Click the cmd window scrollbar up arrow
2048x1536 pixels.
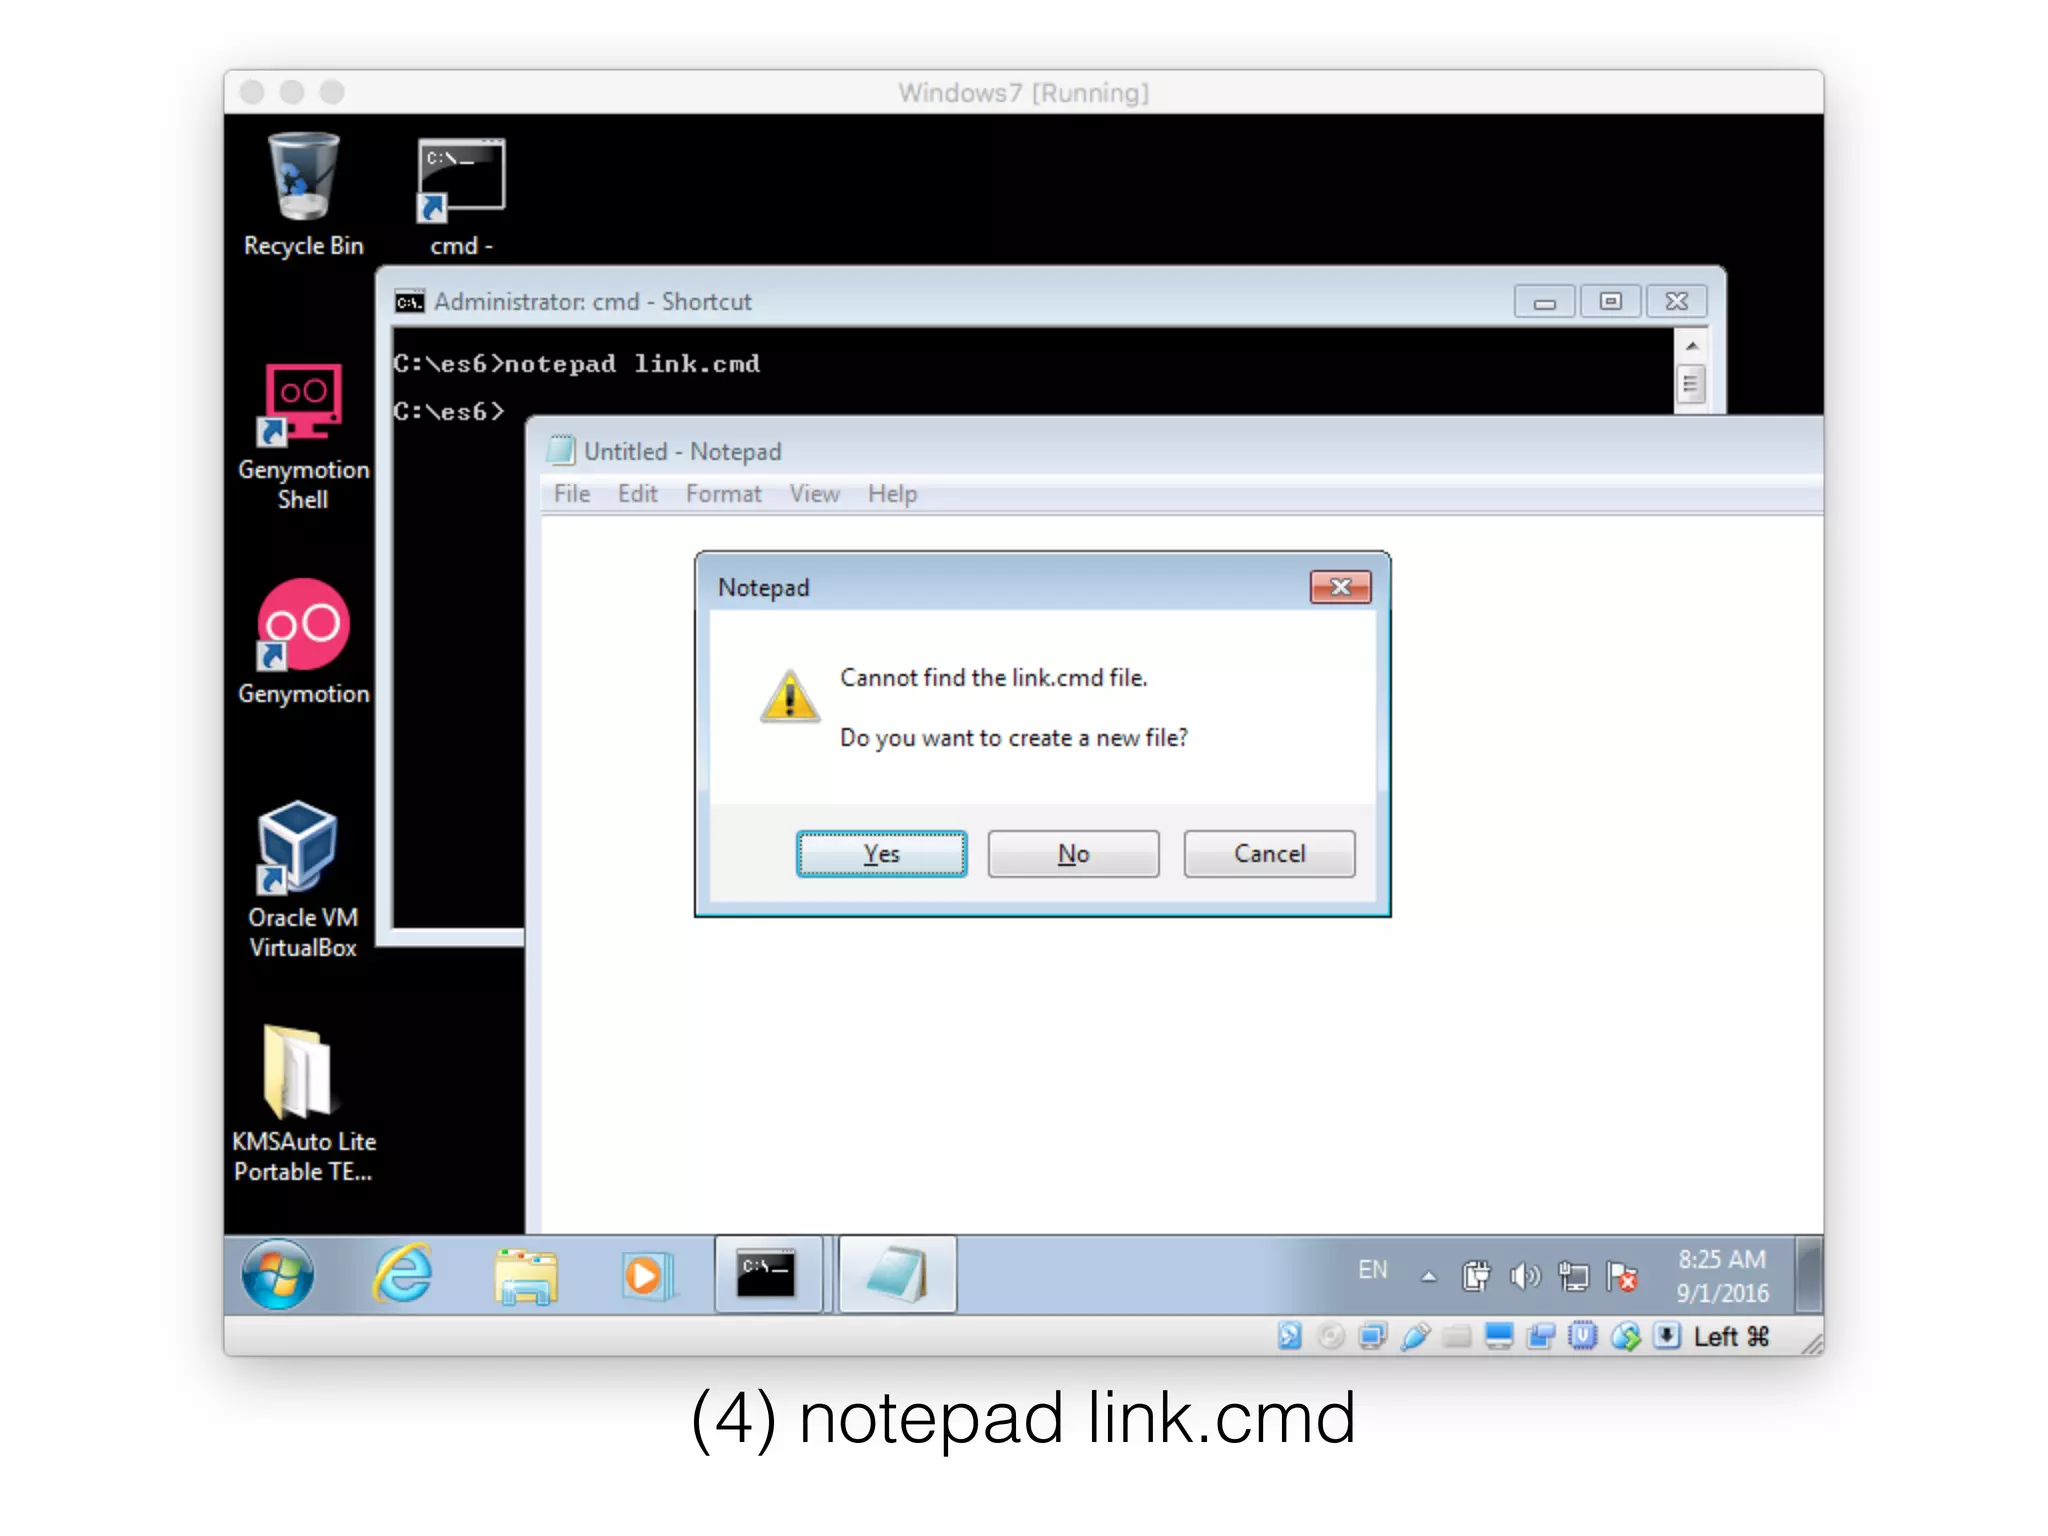1691,346
